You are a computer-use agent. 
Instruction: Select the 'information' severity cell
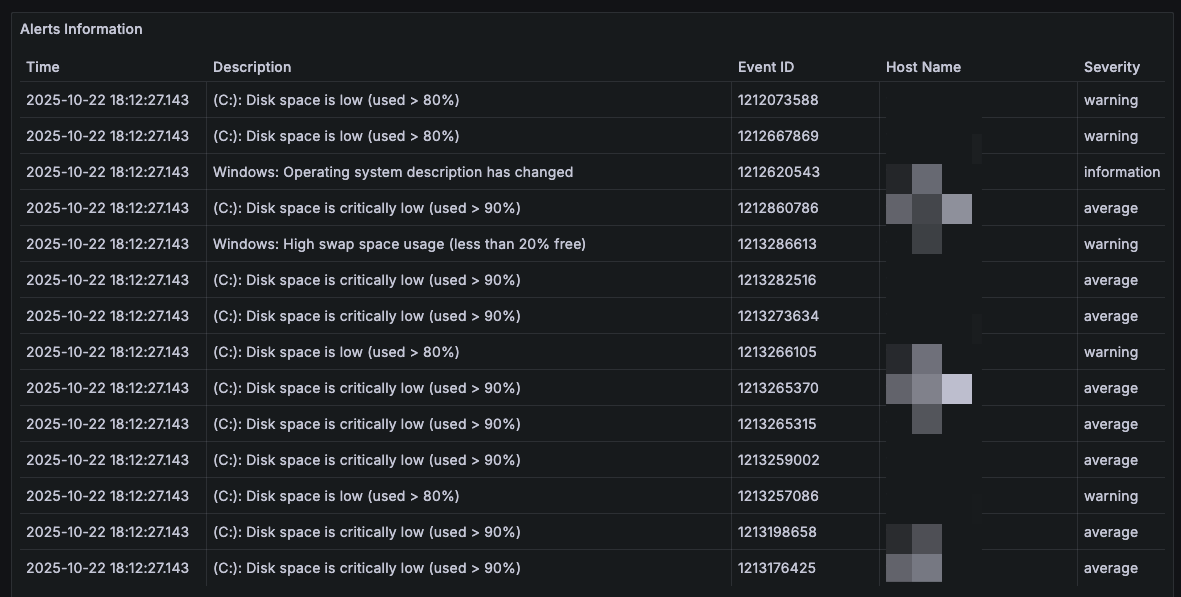(1121, 172)
